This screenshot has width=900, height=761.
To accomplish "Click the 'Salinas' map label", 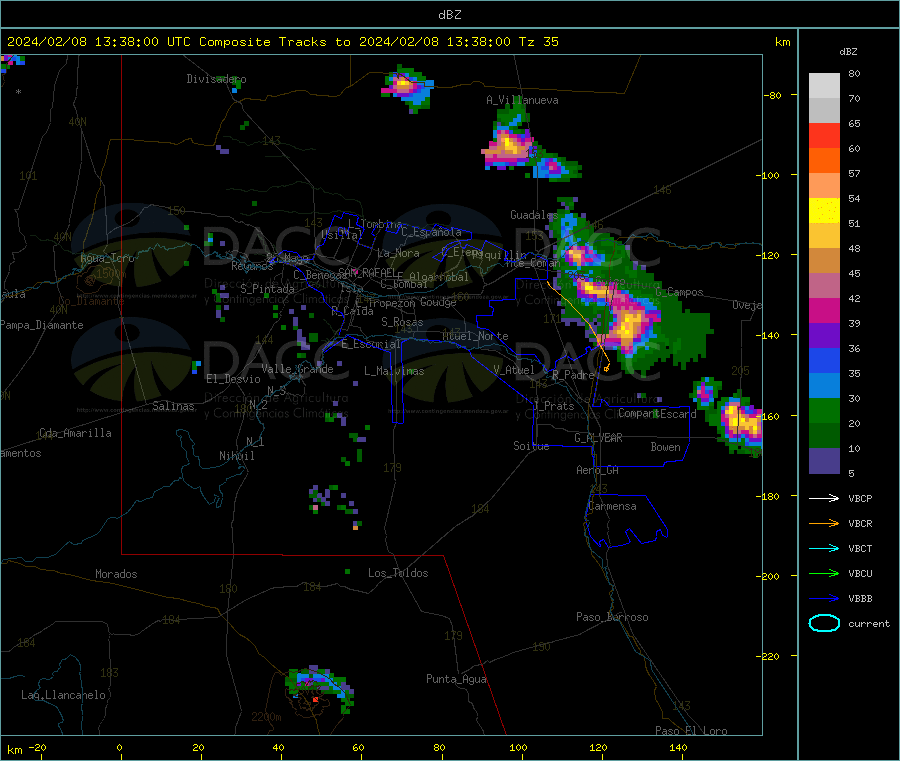I will [173, 406].
